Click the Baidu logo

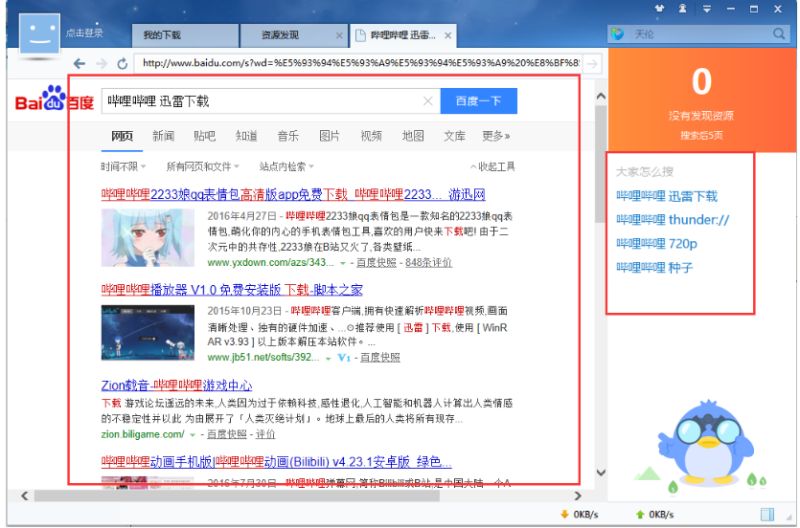click(x=54, y=99)
